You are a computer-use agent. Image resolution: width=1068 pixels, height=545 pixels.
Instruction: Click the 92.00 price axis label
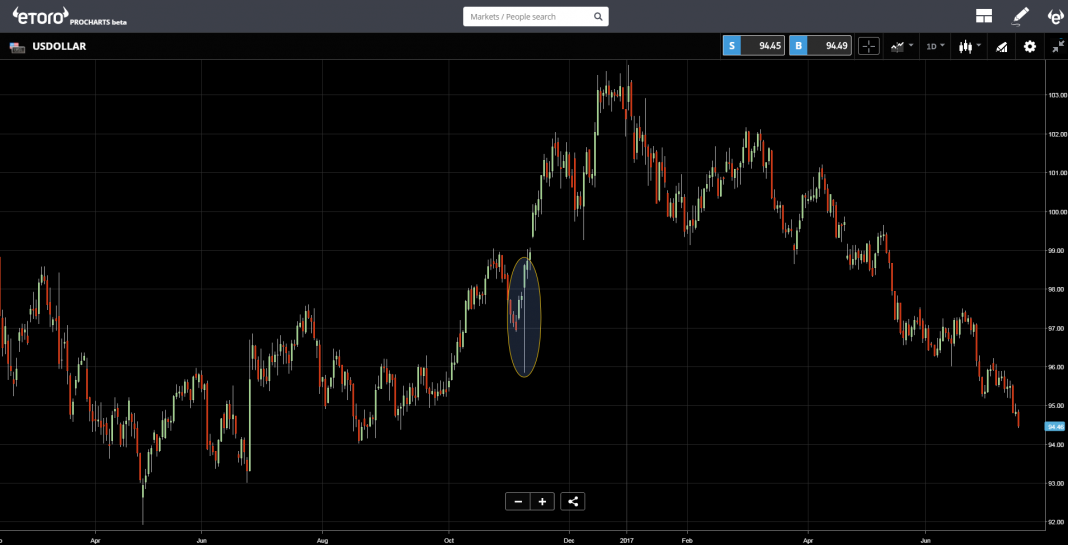1056,523
